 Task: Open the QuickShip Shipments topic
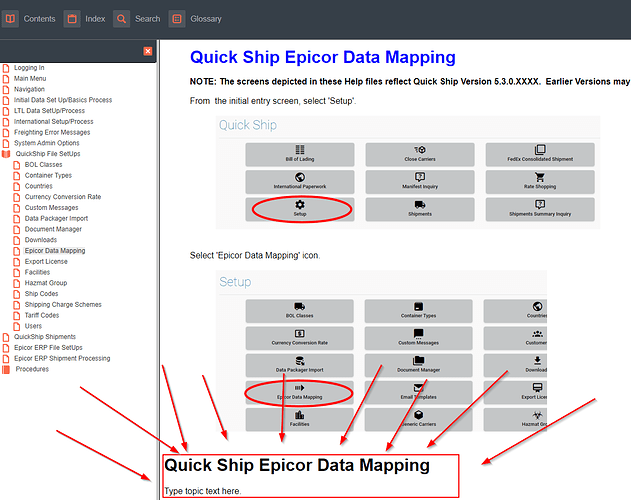pyautogui.click(x=45, y=337)
